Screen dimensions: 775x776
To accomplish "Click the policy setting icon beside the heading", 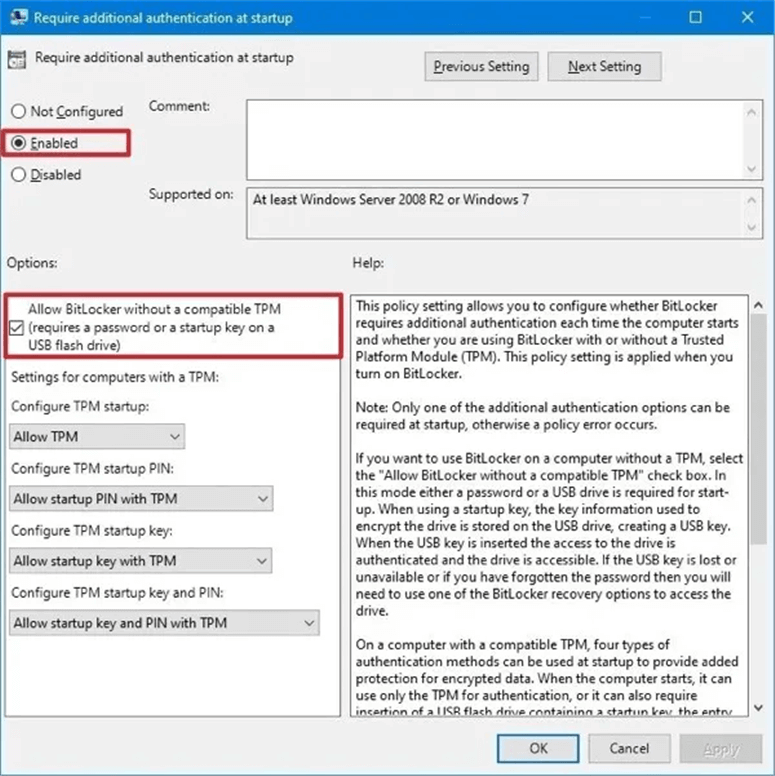I will pyautogui.click(x=18, y=59).
